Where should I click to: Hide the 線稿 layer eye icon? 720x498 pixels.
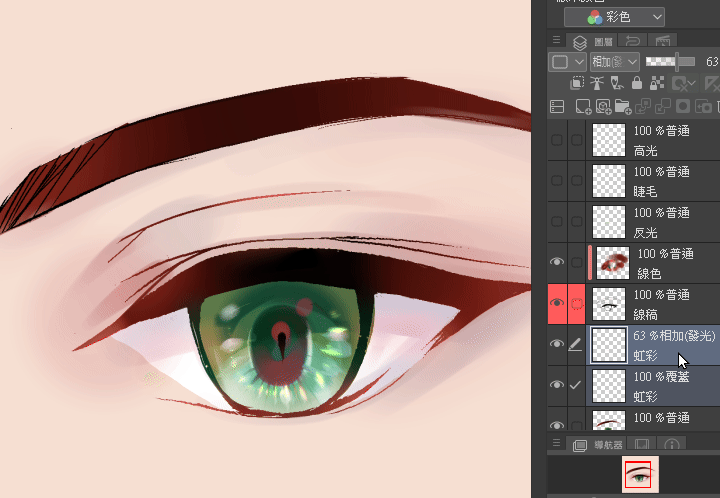pyautogui.click(x=557, y=303)
